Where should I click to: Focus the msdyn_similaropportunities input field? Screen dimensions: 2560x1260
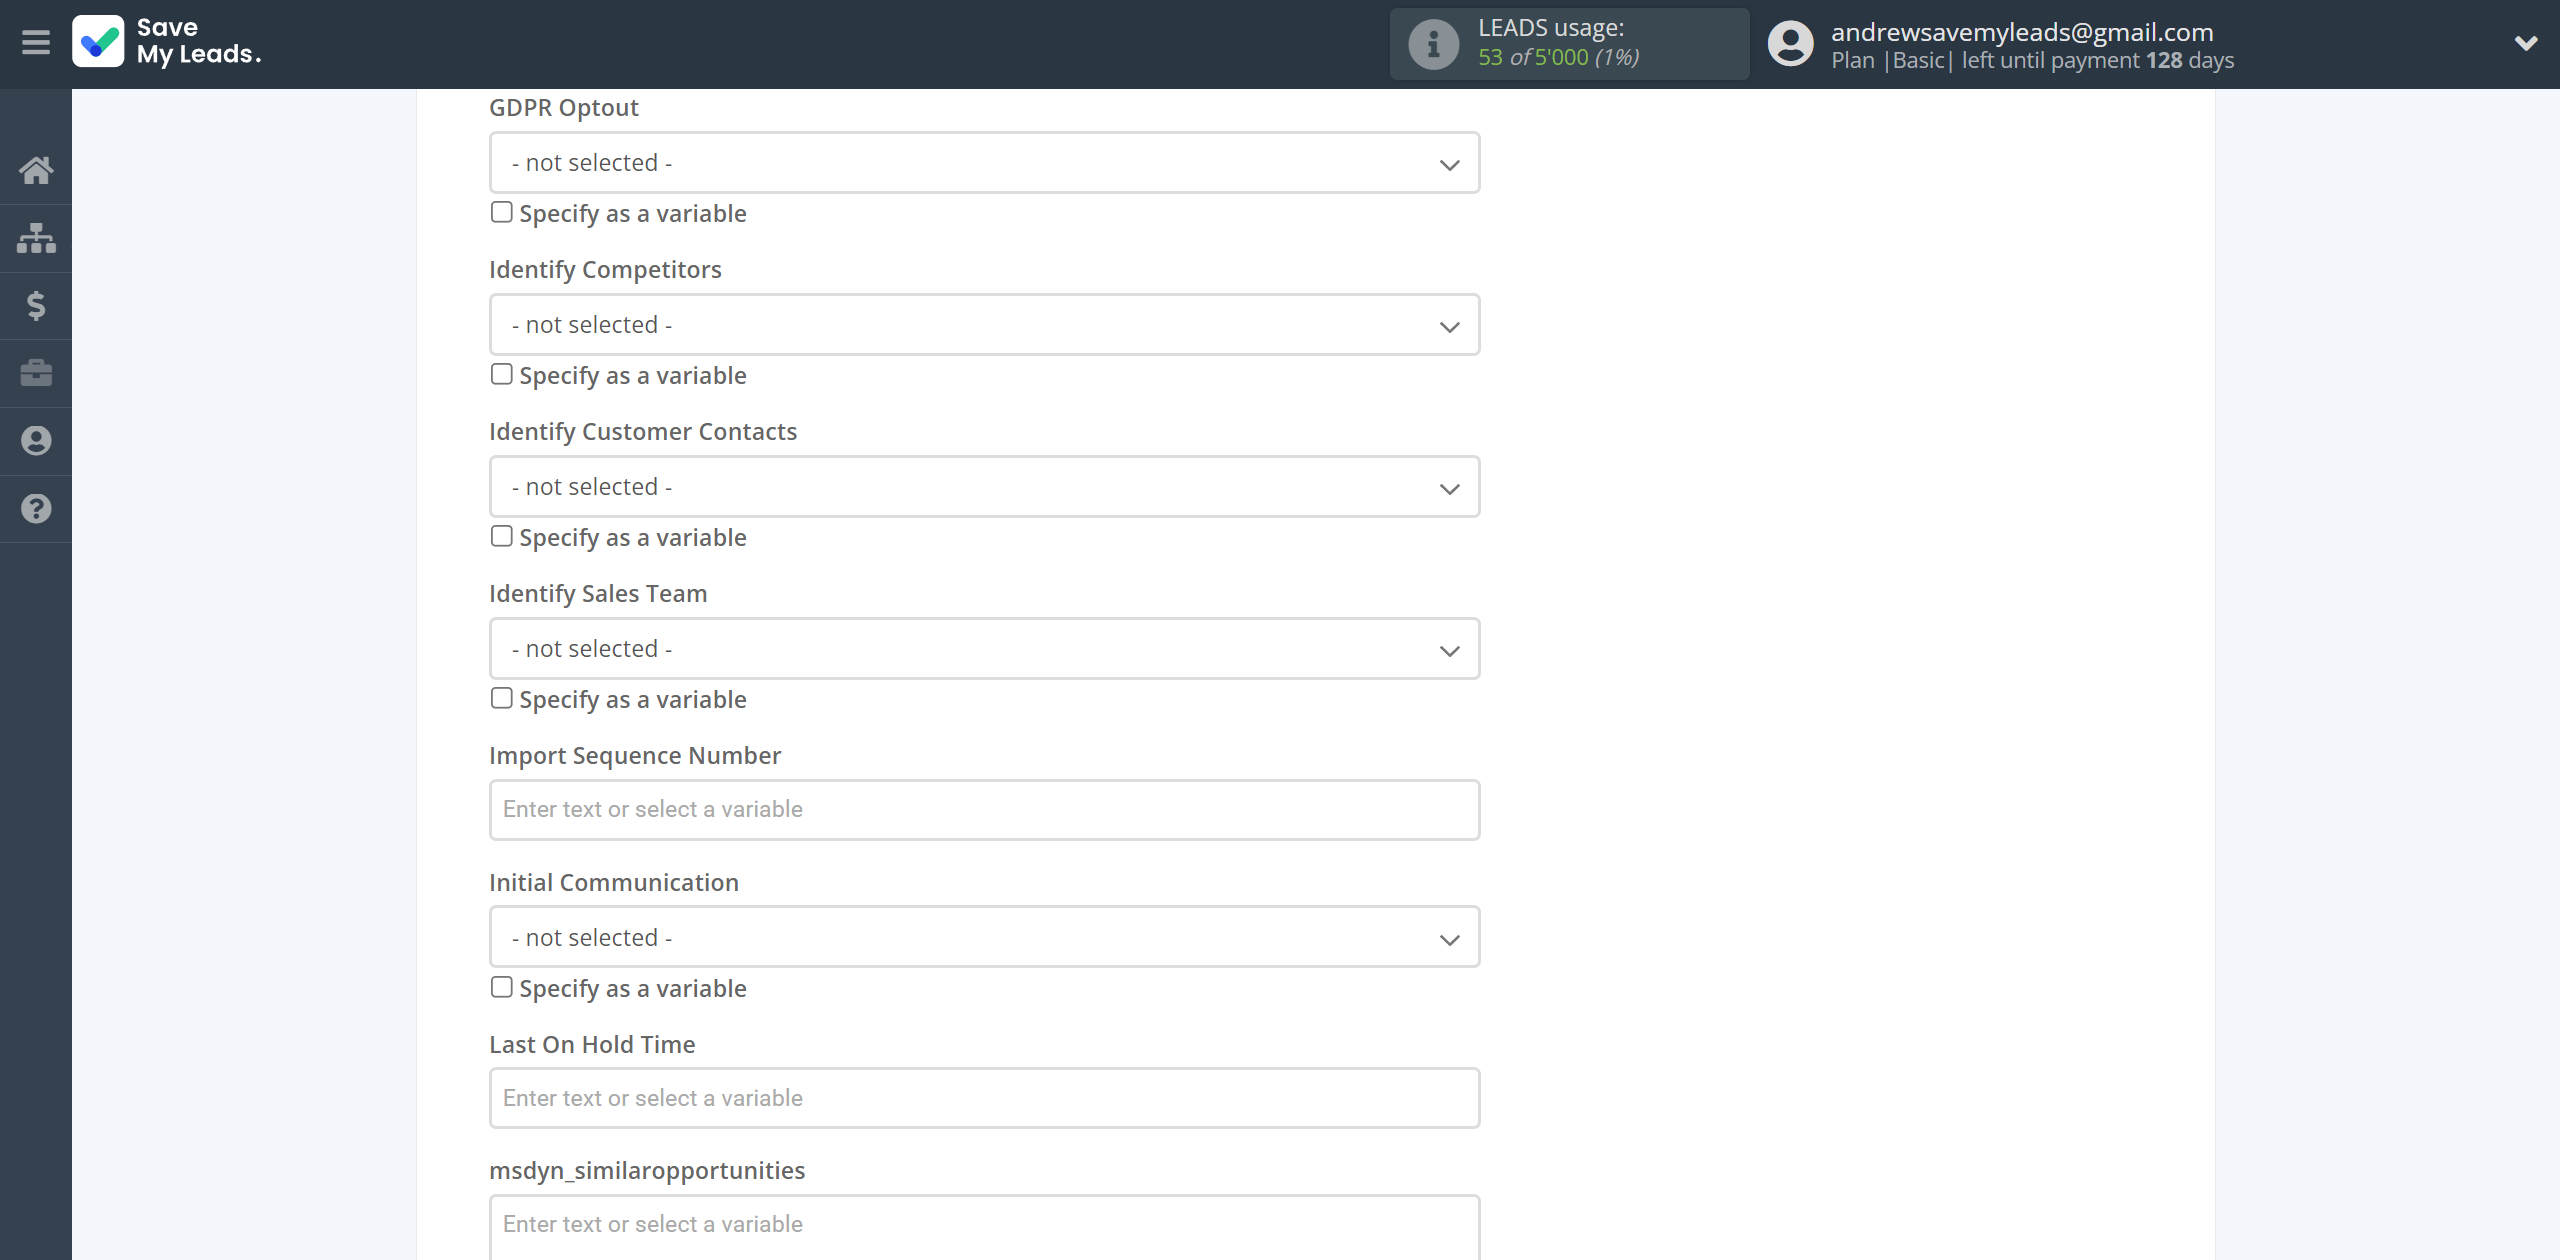[984, 1226]
